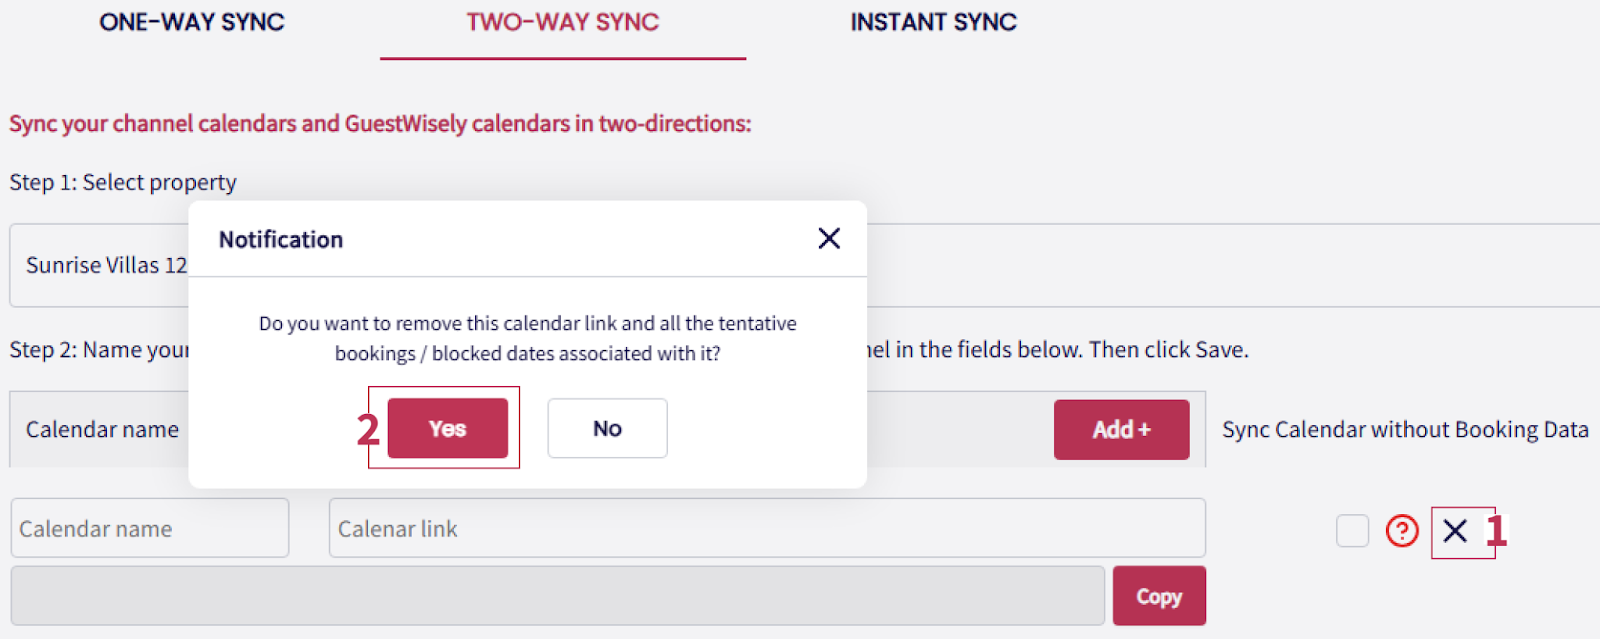
Task: Click the Calendar name column header
Action: [102, 430]
